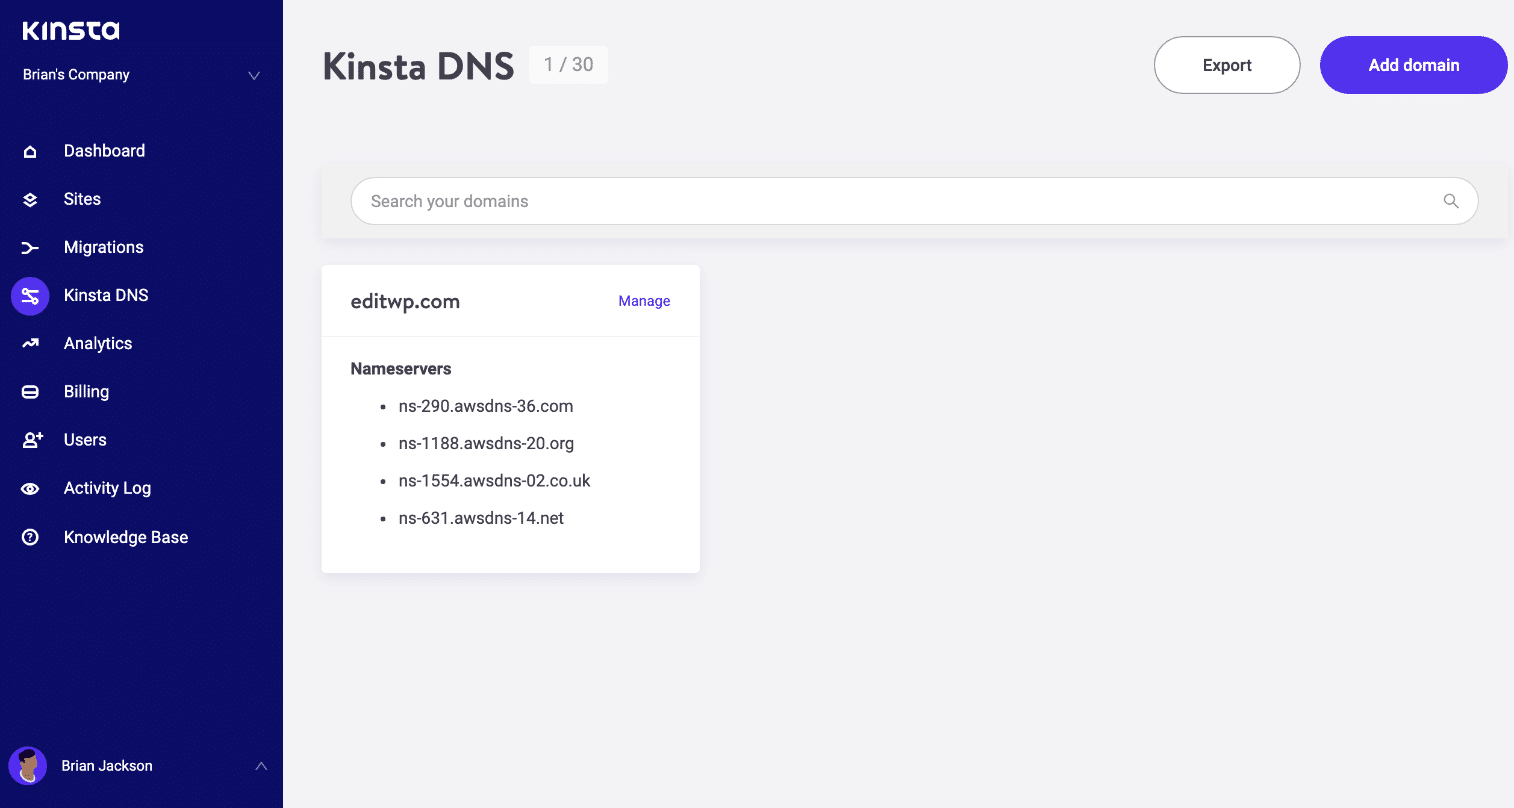Open the chevron next to Brian's Company
The height and width of the screenshot is (808, 1514).
pos(253,74)
